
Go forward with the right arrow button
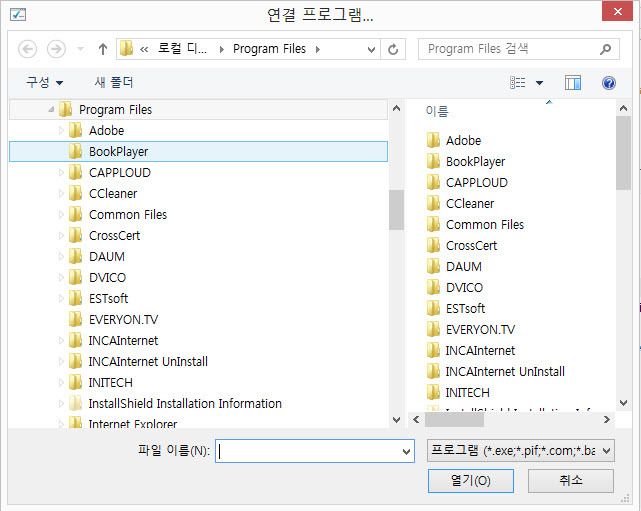(56, 49)
